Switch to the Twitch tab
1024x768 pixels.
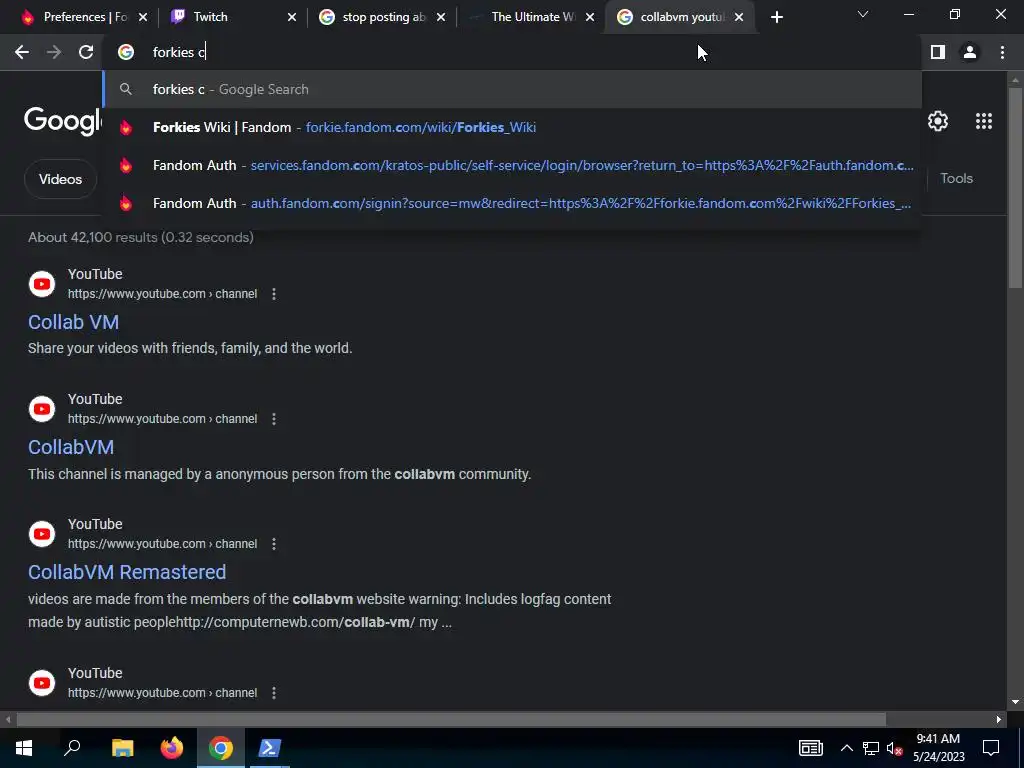tap(232, 17)
